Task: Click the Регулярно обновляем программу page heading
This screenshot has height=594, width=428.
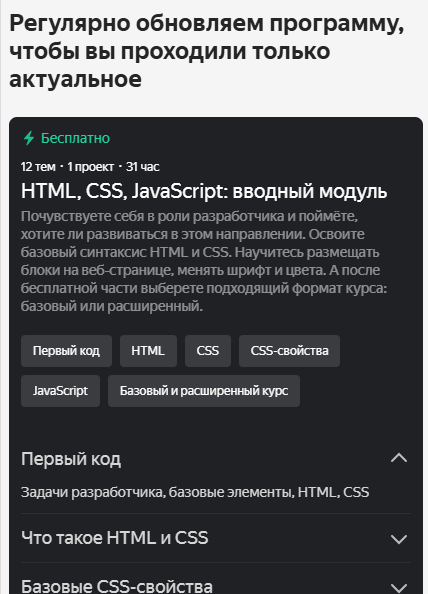Action: pos(206,51)
